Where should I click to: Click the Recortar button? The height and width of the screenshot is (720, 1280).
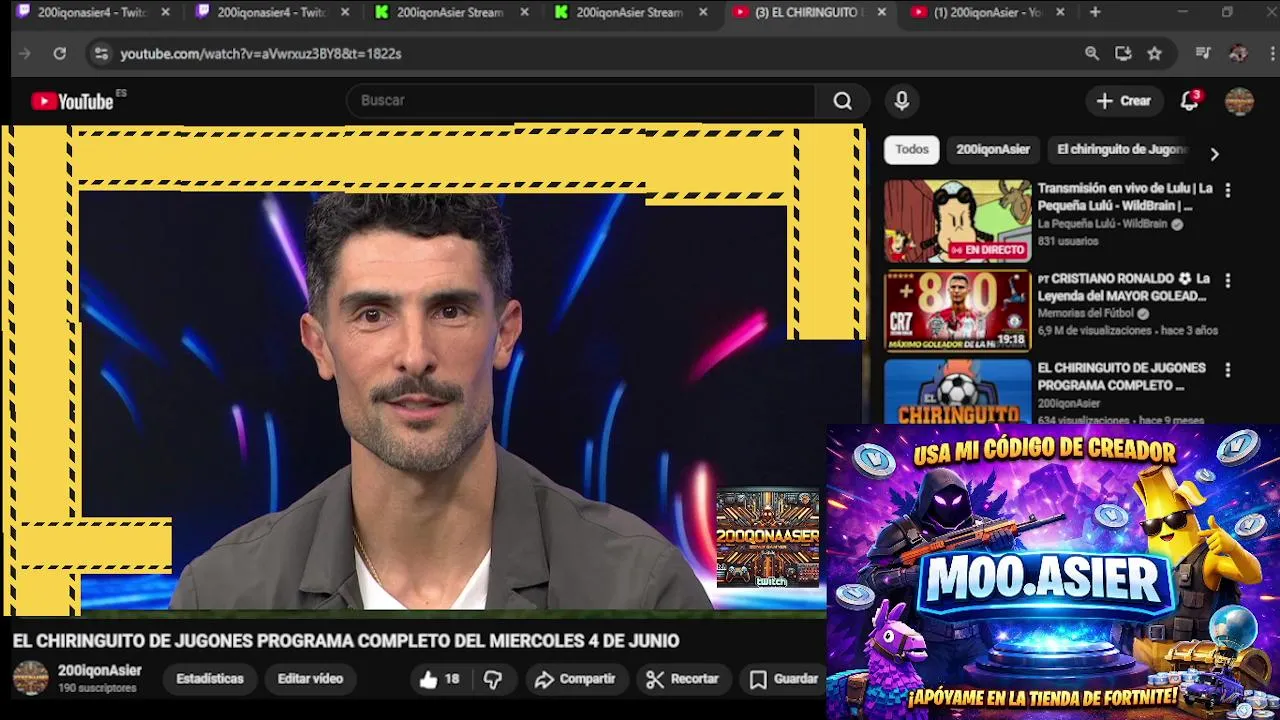coord(683,679)
